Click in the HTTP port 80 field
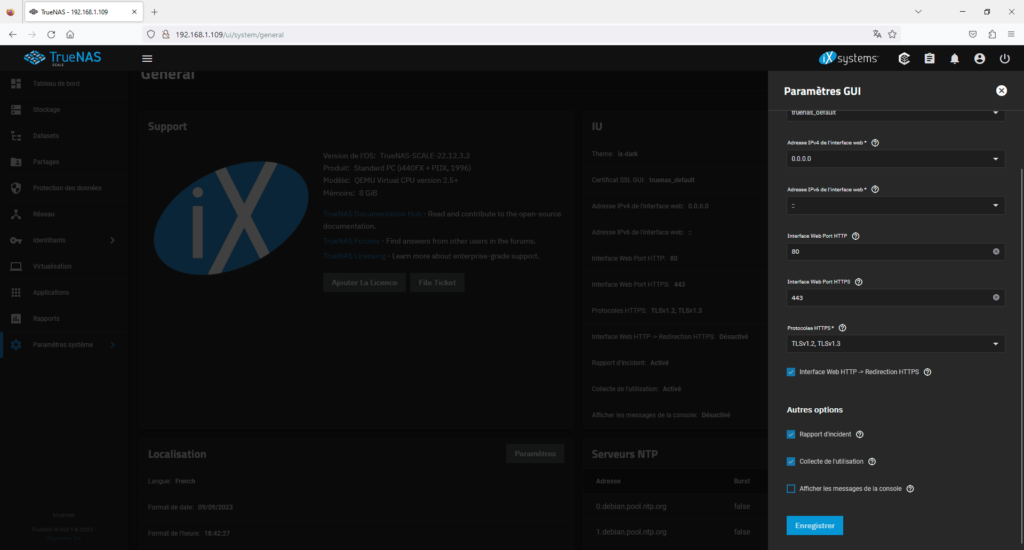The height and width of the screenshot is (550, 1024). tap(885, 252)
